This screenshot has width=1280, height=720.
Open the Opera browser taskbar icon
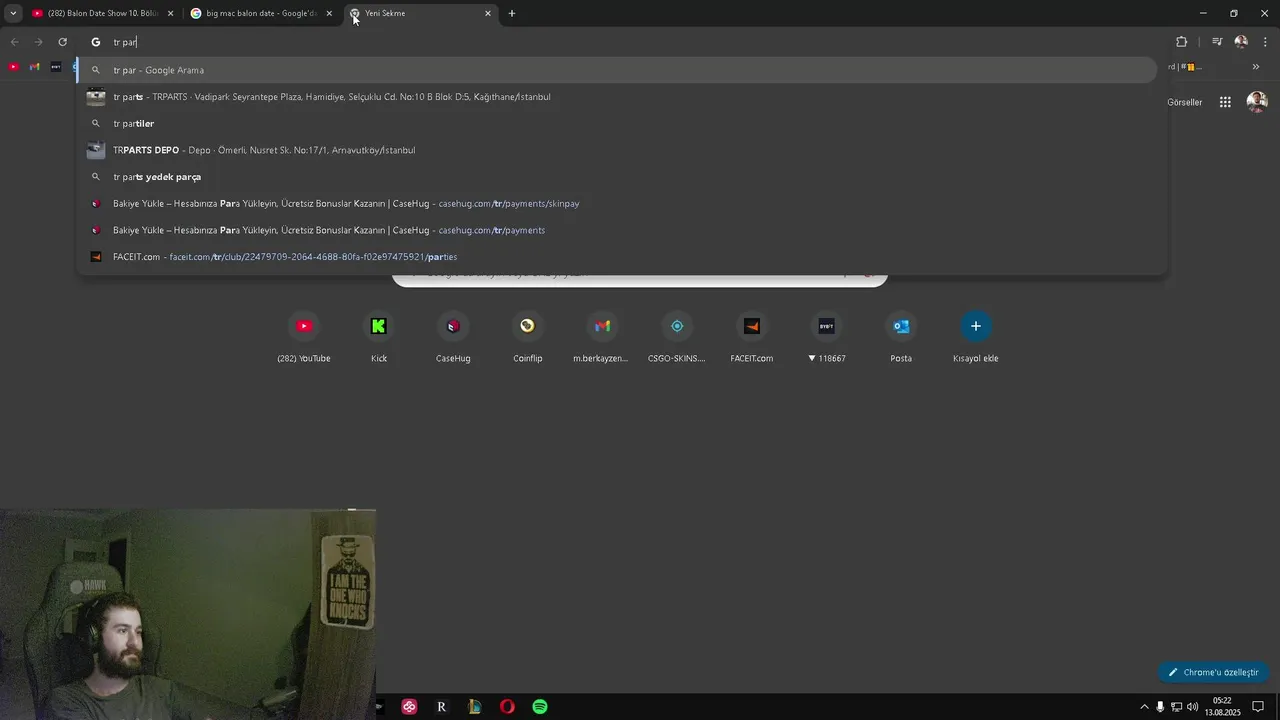point(507,707)
